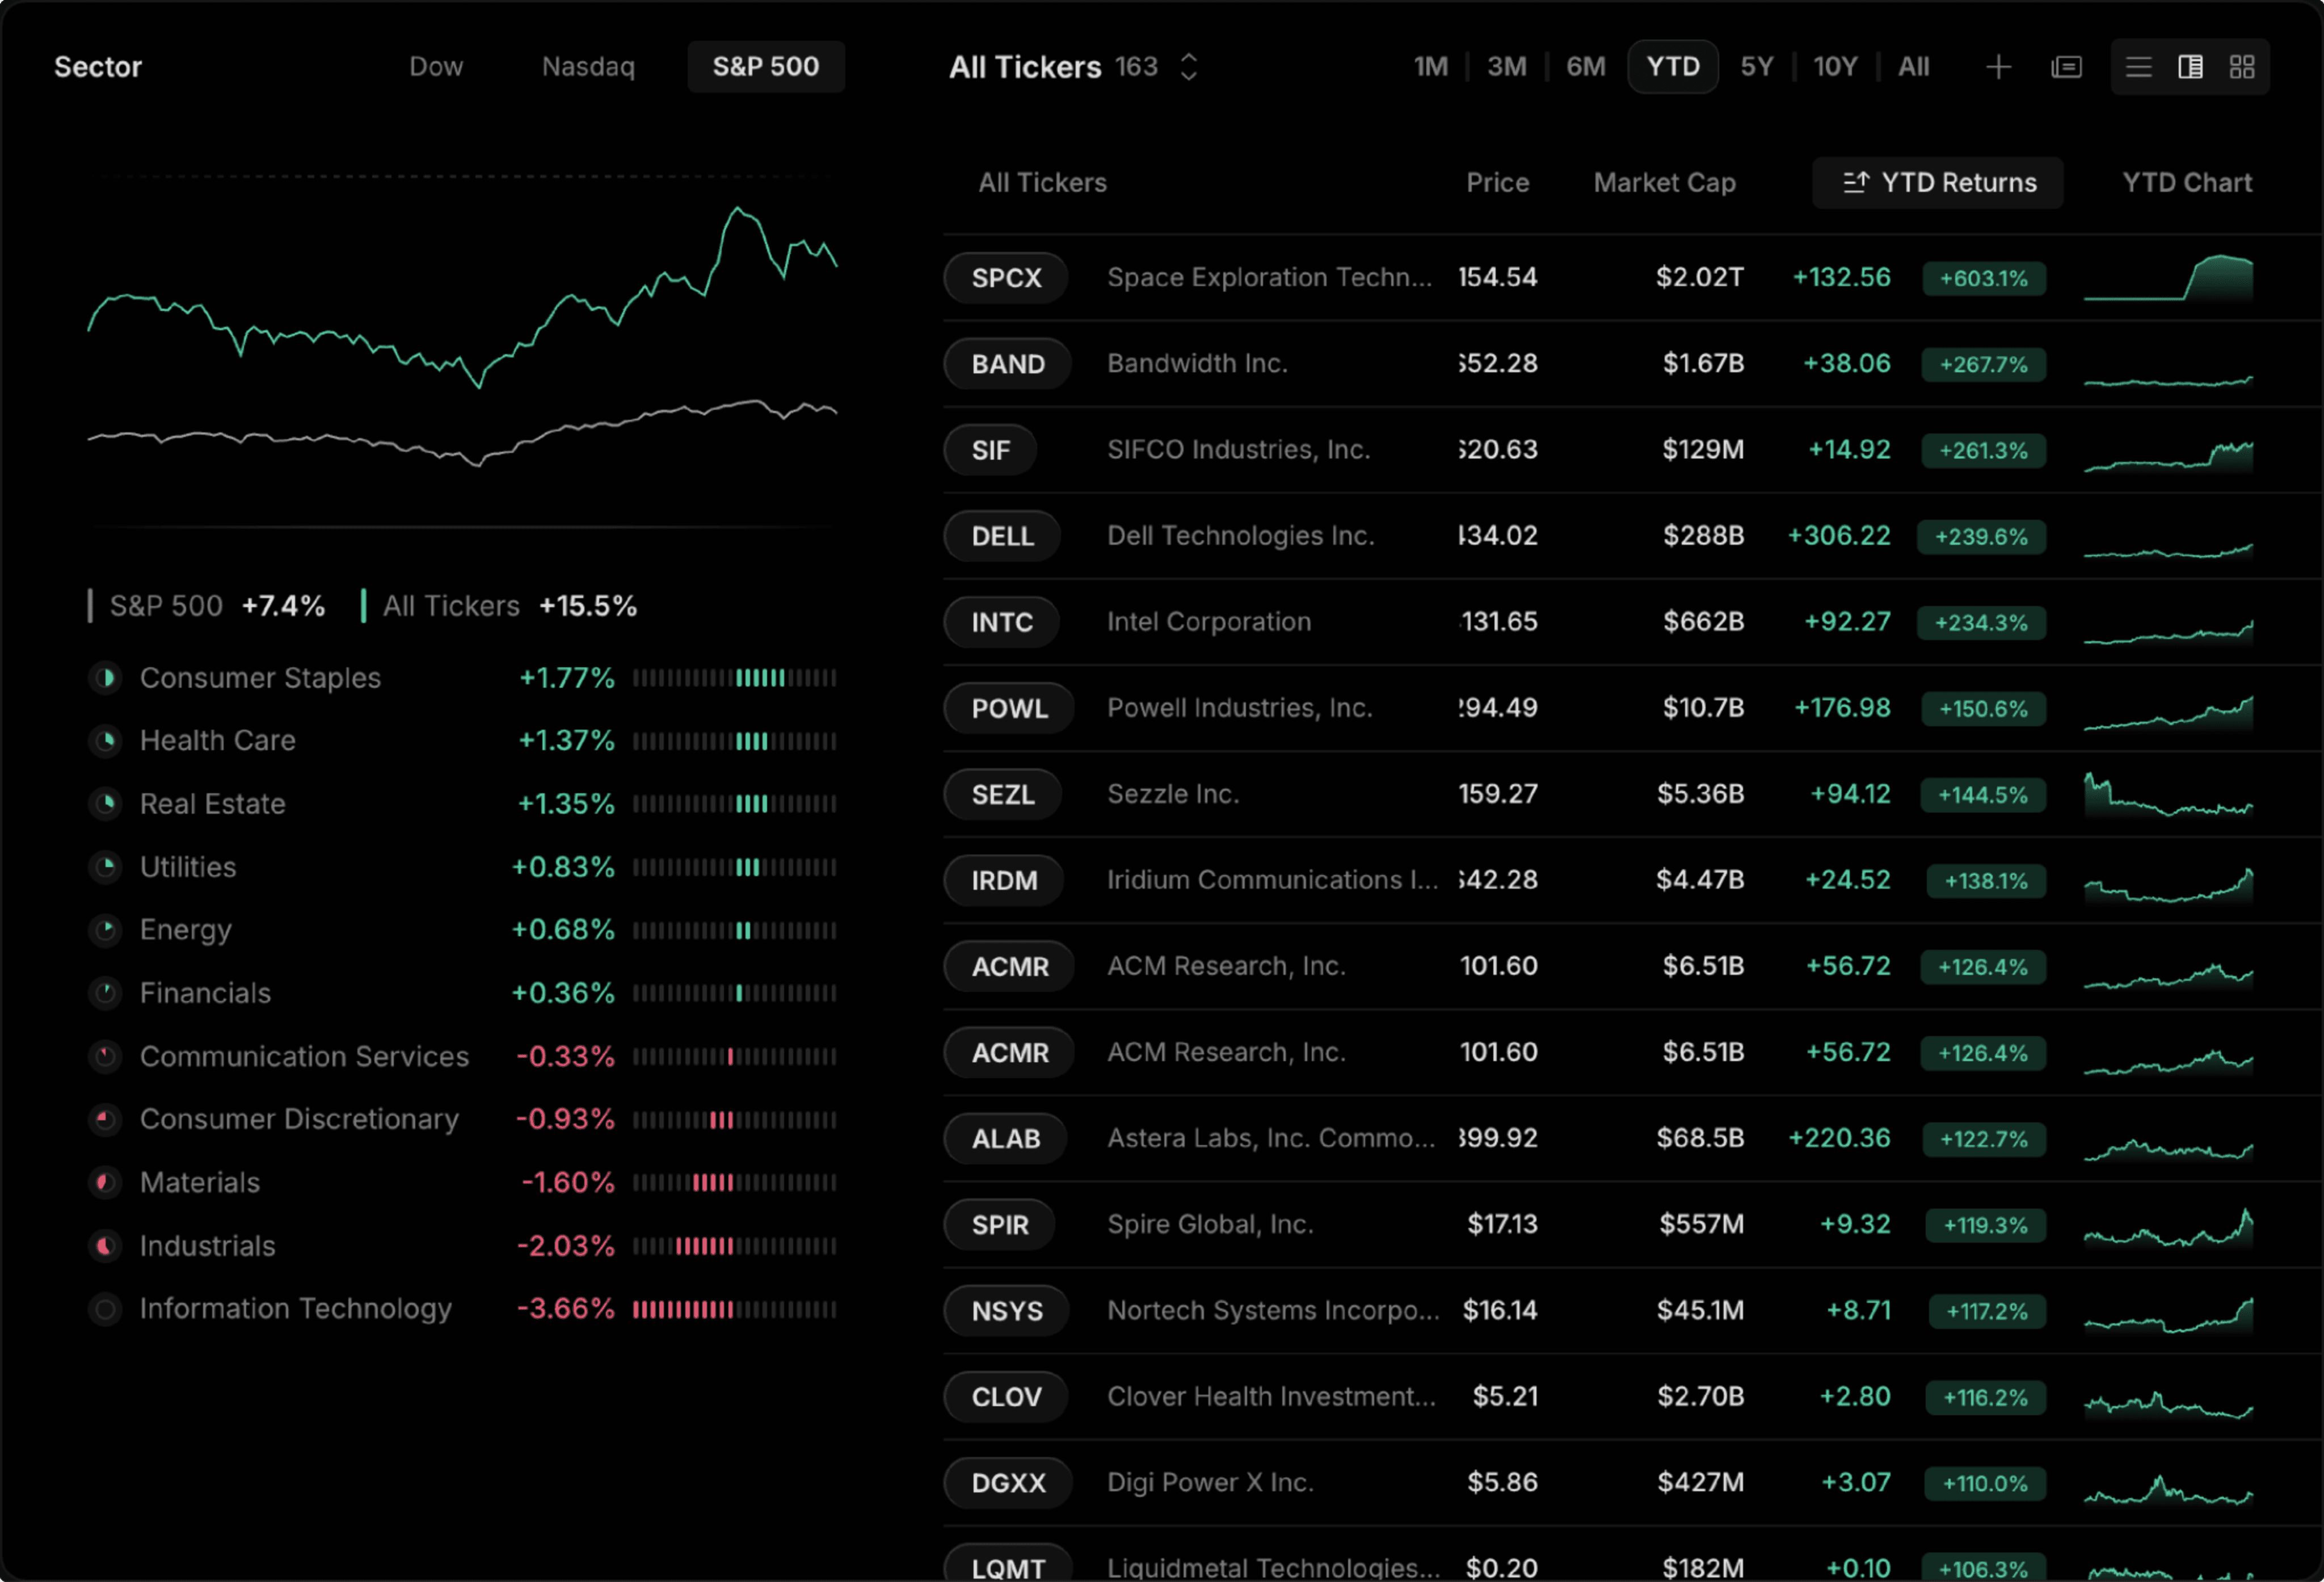Open the NSYS ticker badge
Viewport: 2324px width, 1582px height.
click(x=1007, y=1310)
